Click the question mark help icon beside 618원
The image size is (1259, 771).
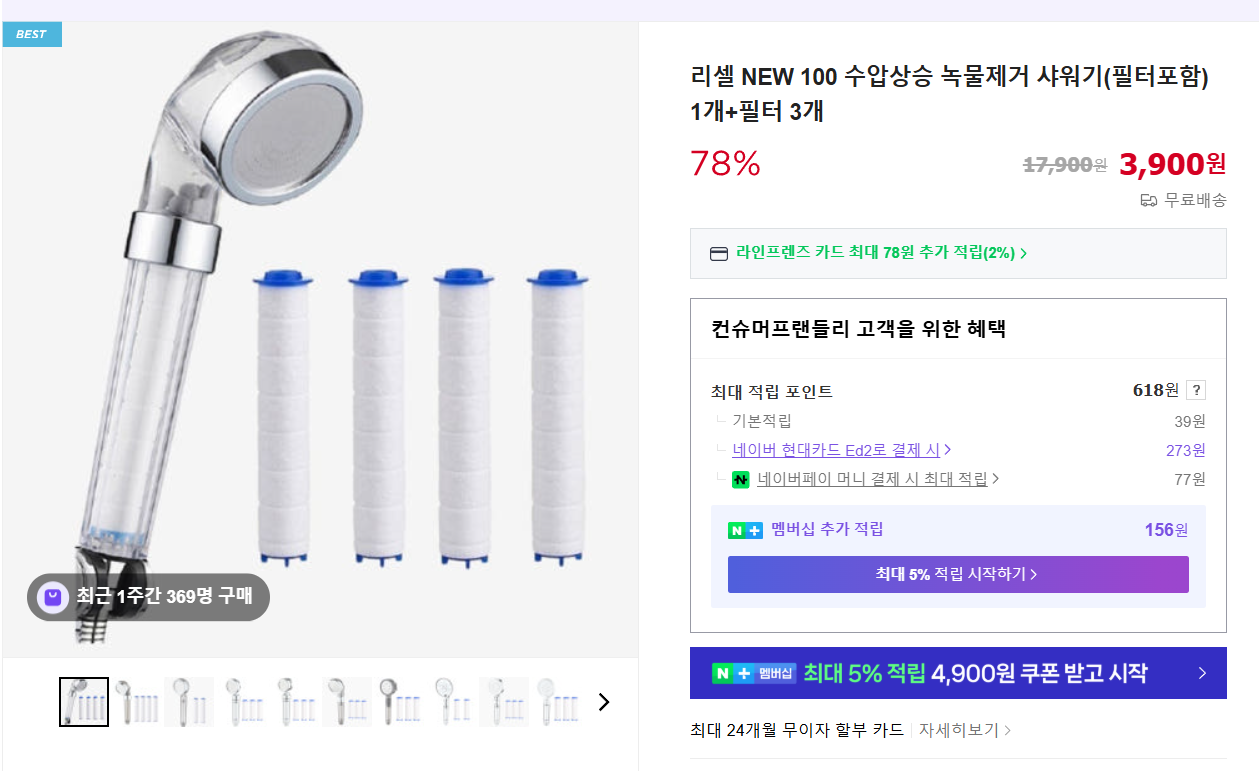pyautogui.click(x=1196, y=391)
